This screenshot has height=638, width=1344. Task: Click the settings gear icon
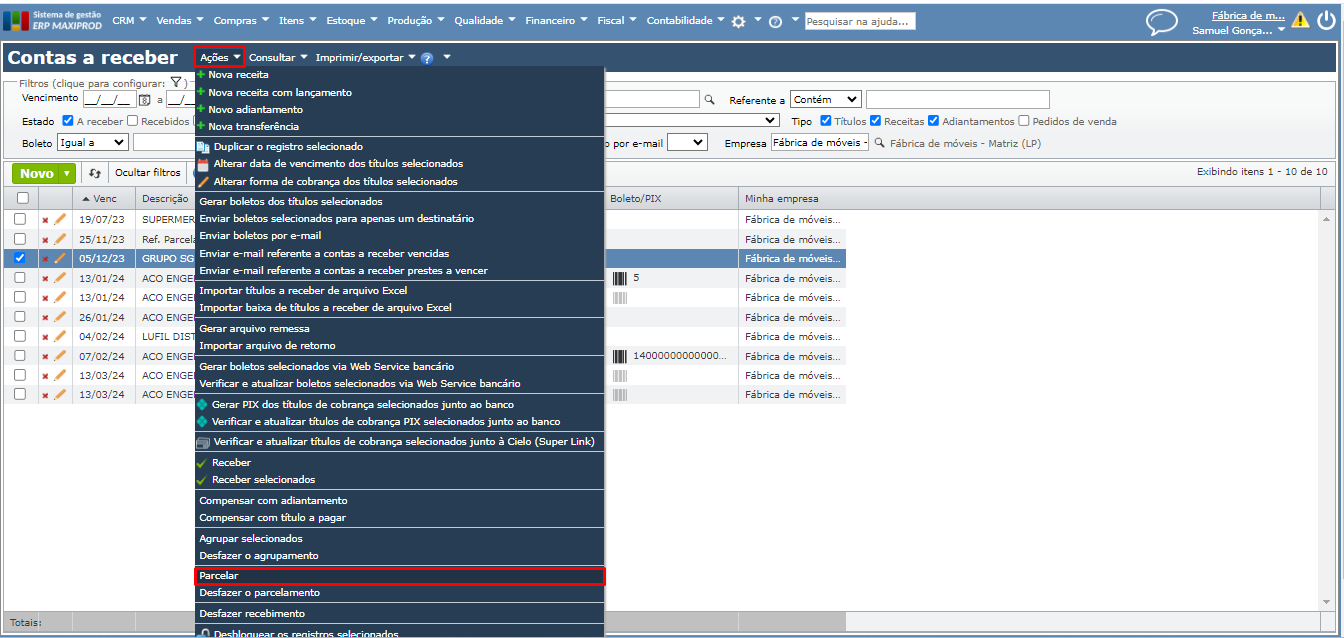click(x=739, y=21)
